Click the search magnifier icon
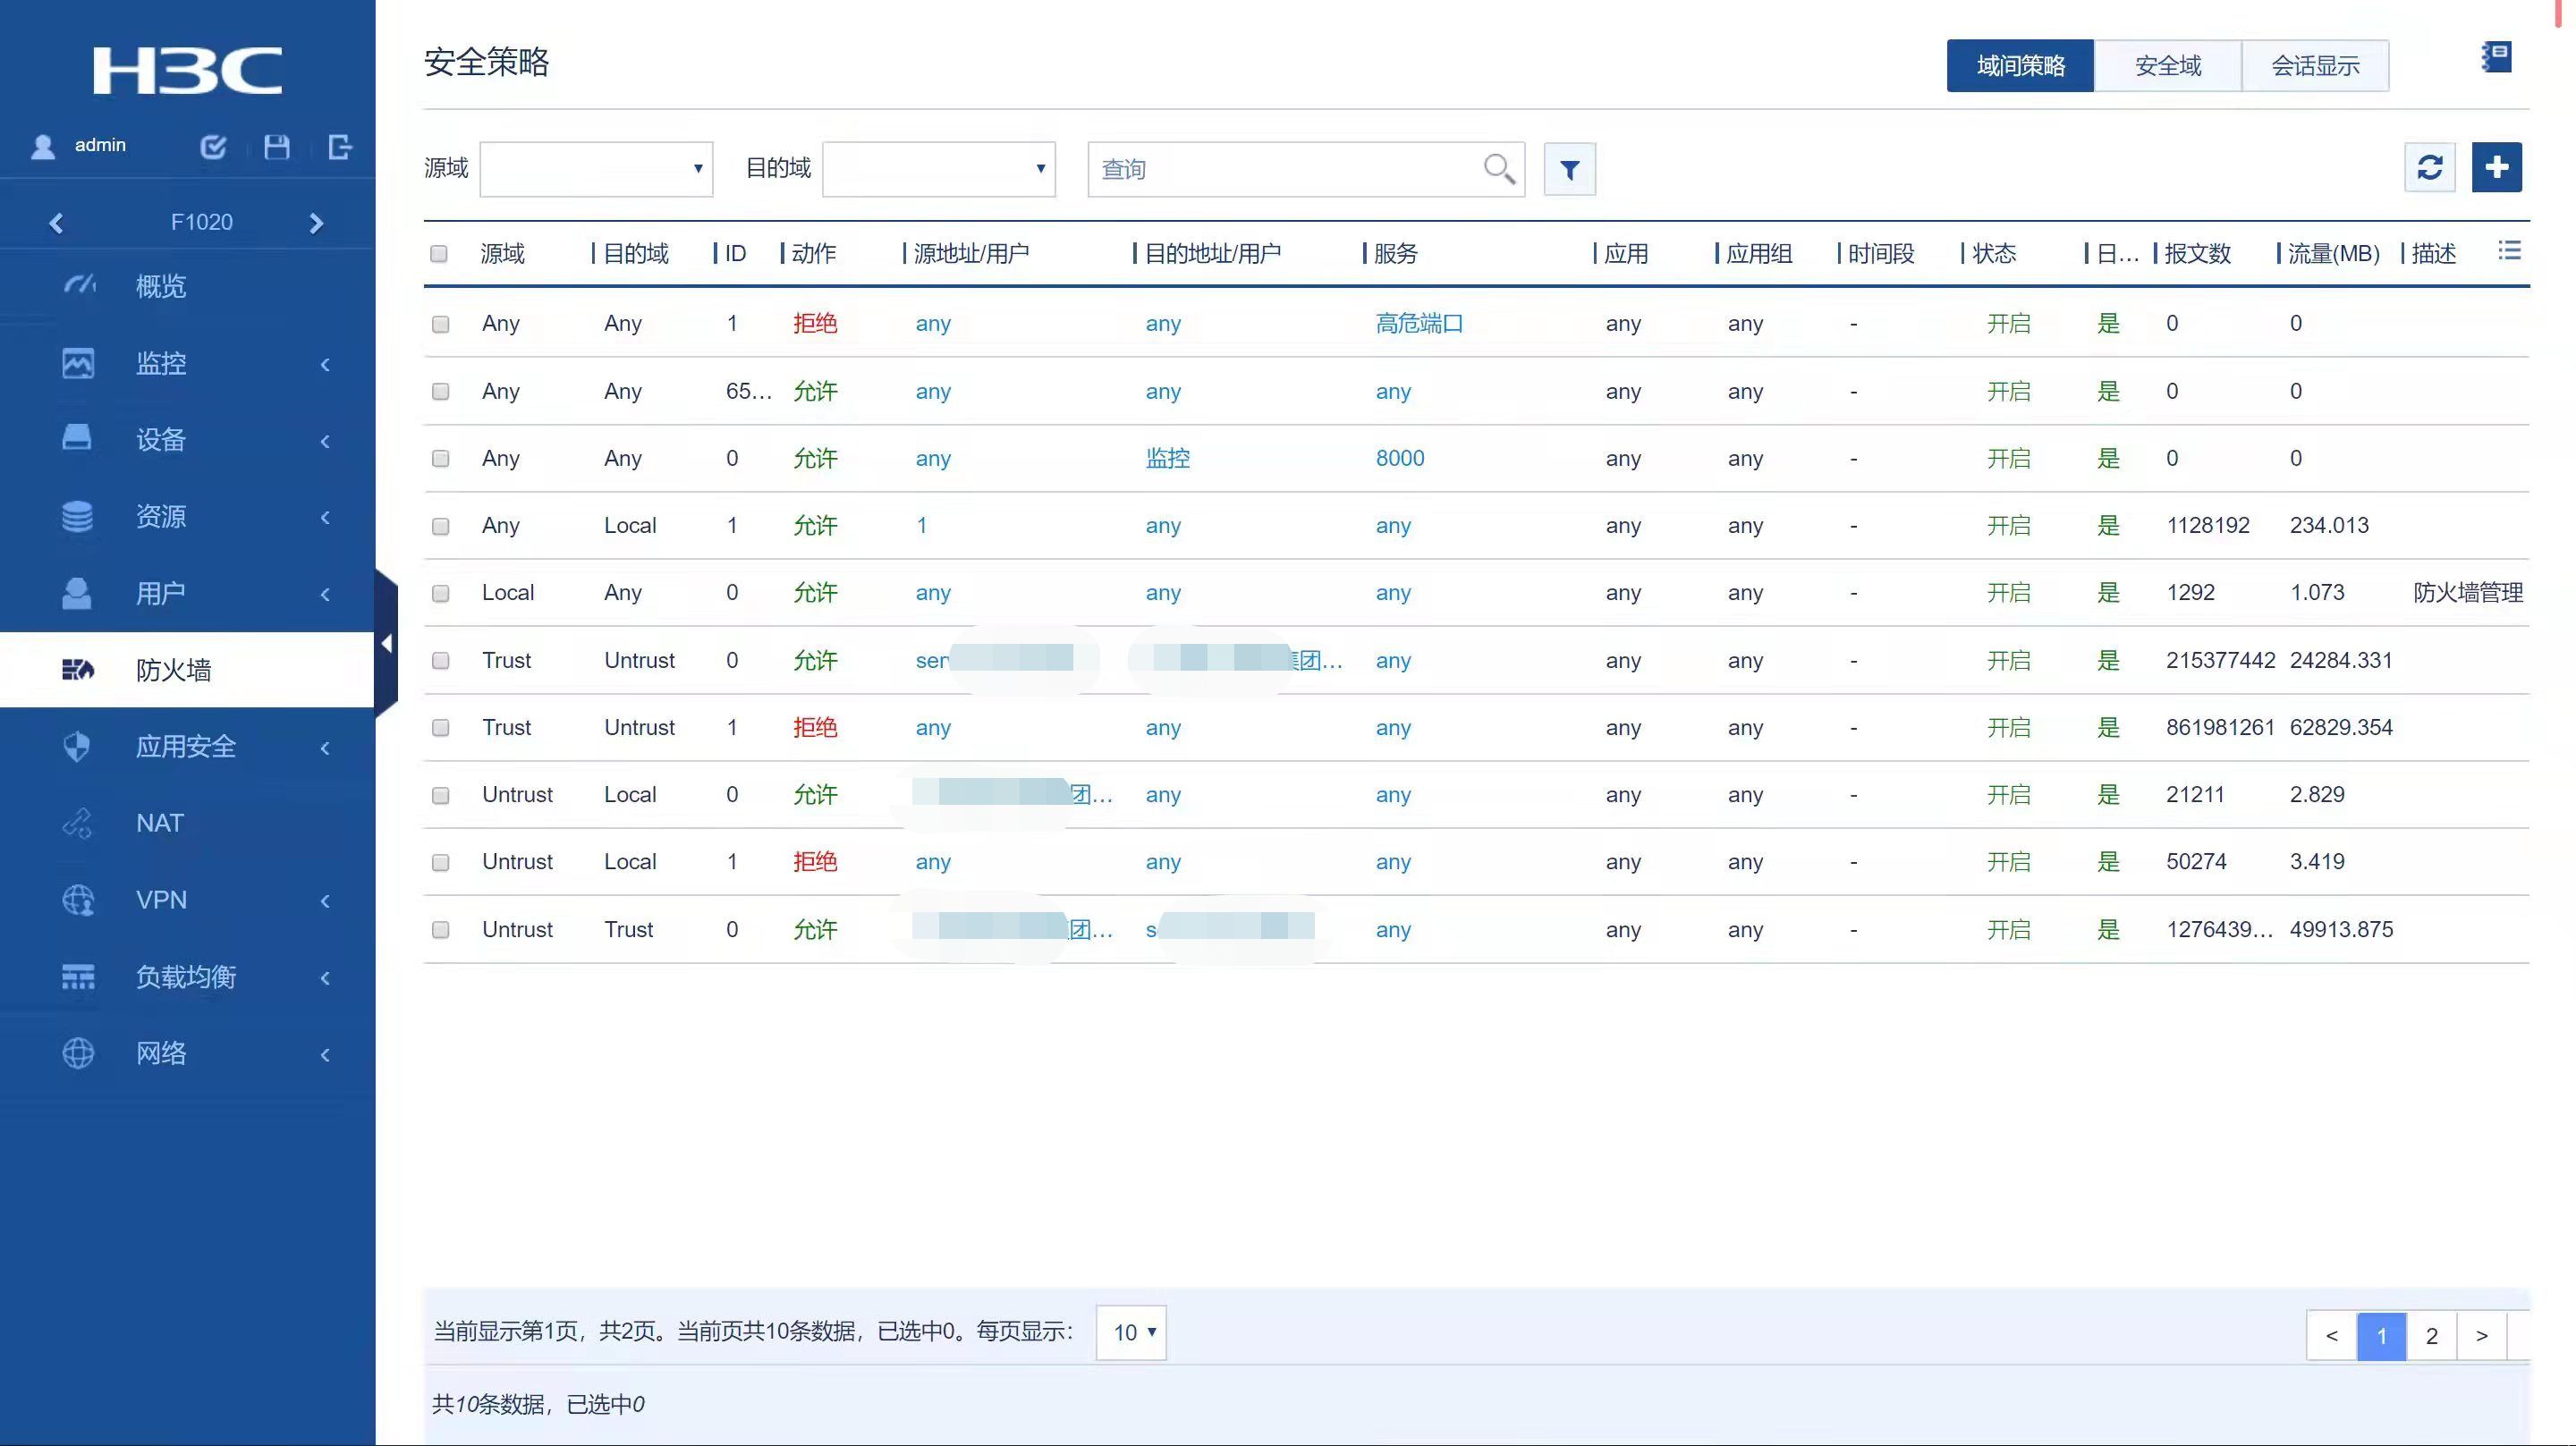Image resolution: width=2576 pixels, height=1446 pixels. pos(1498,168)
